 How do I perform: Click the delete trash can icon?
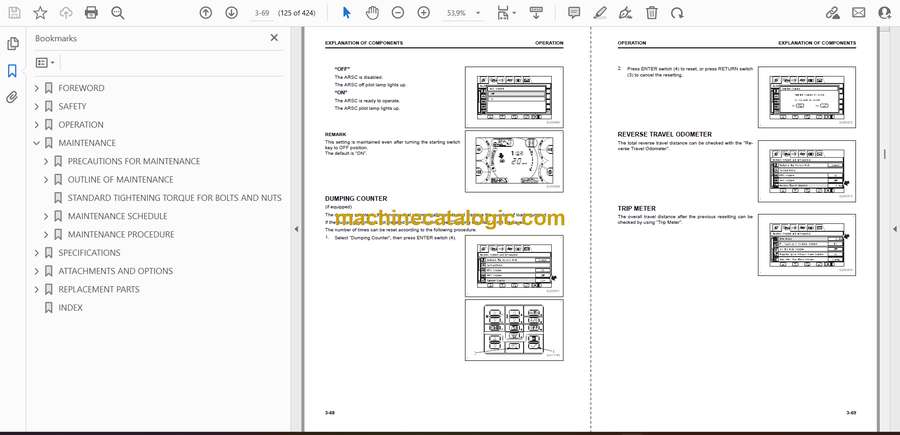(651, 13)
